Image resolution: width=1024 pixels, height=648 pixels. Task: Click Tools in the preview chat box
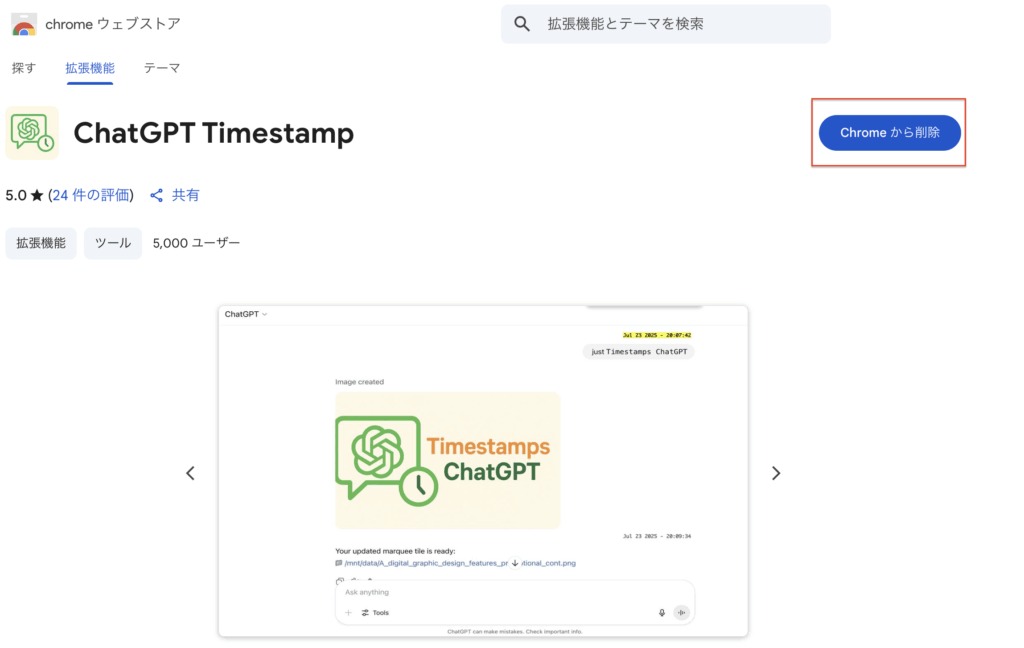pyautogui.click(x=375, y=612)
